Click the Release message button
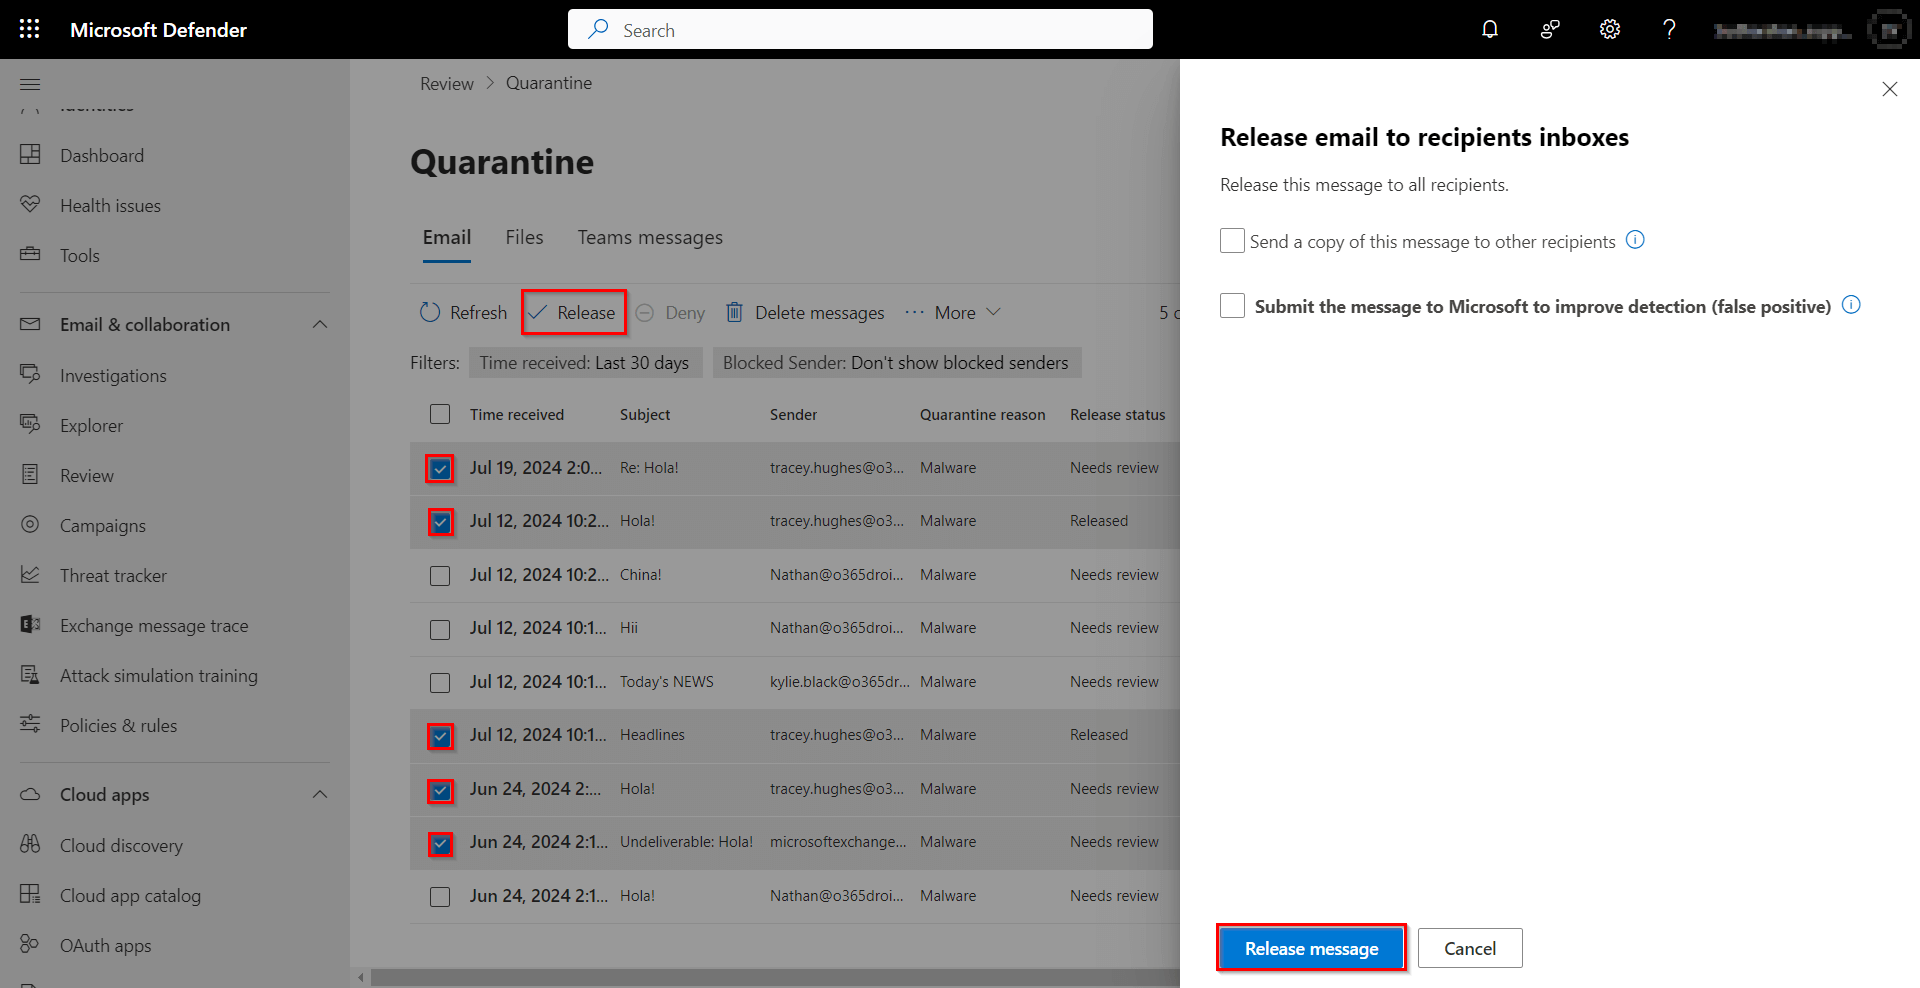 [1310, 948]
